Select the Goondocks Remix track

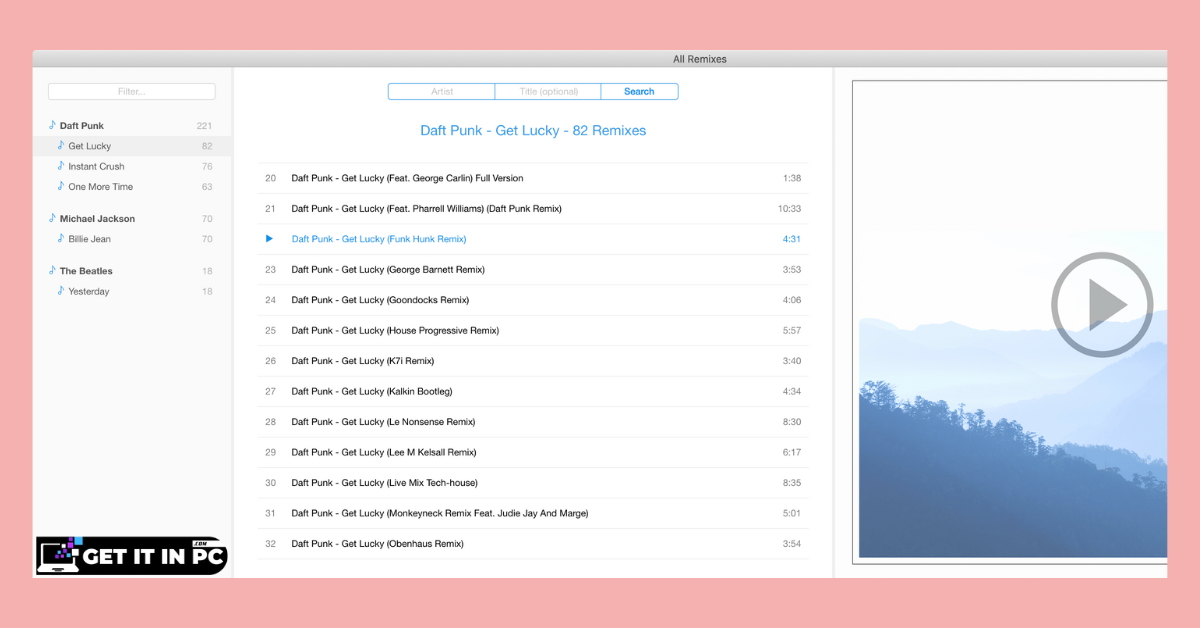[533, 300]
